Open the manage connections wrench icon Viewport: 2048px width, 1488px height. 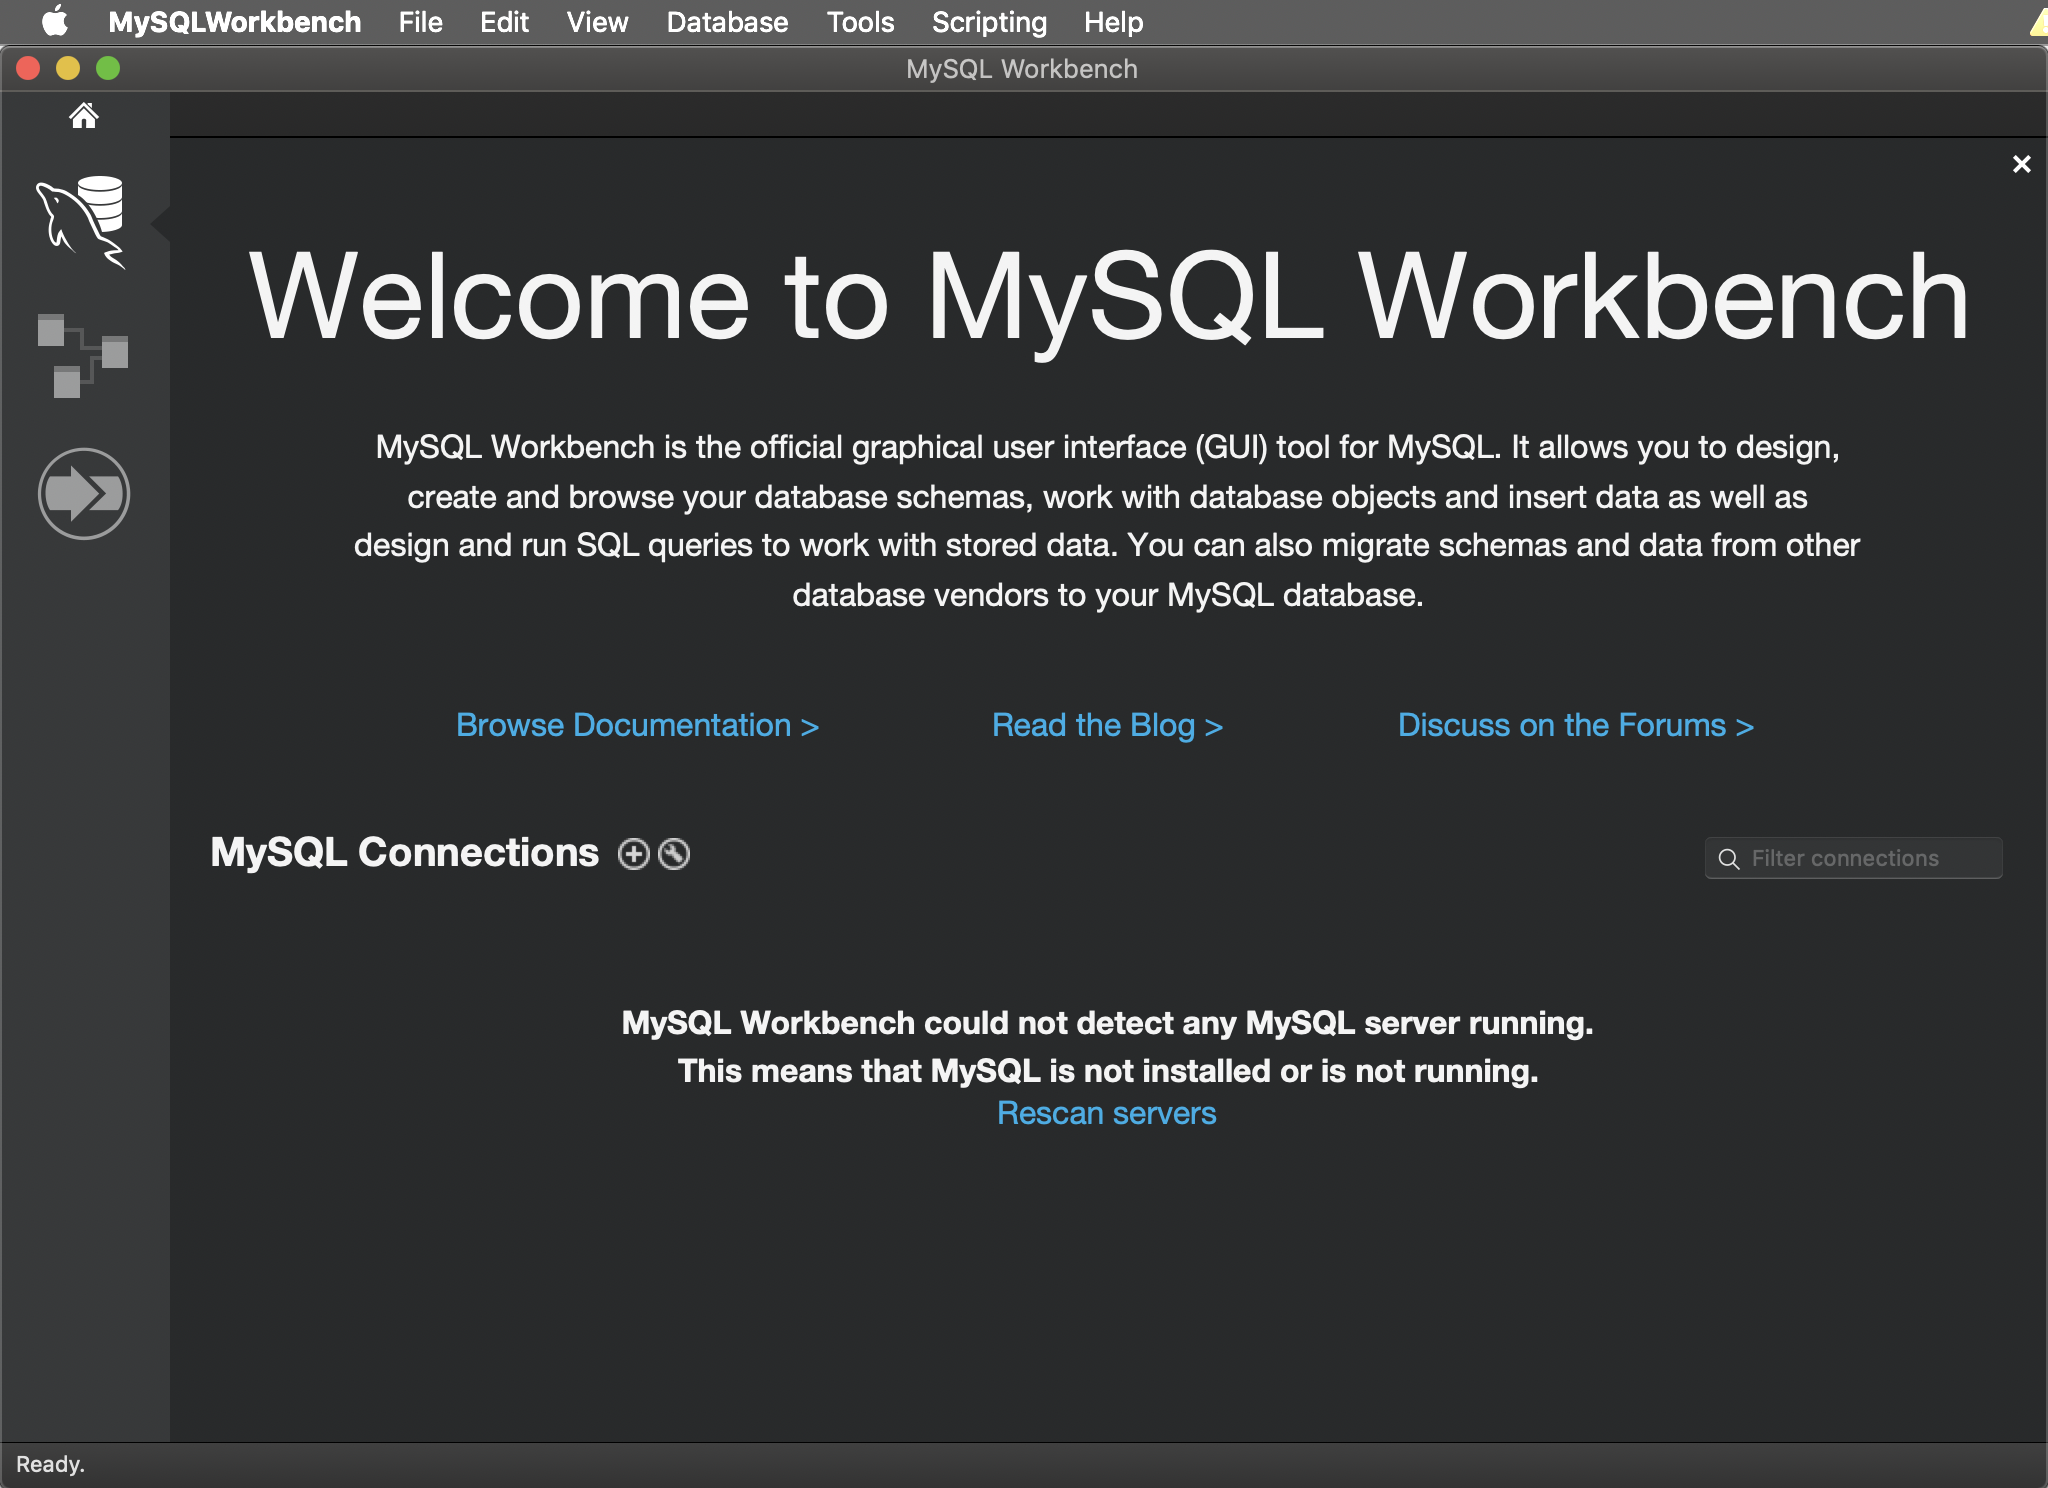[x=673, y=853]
